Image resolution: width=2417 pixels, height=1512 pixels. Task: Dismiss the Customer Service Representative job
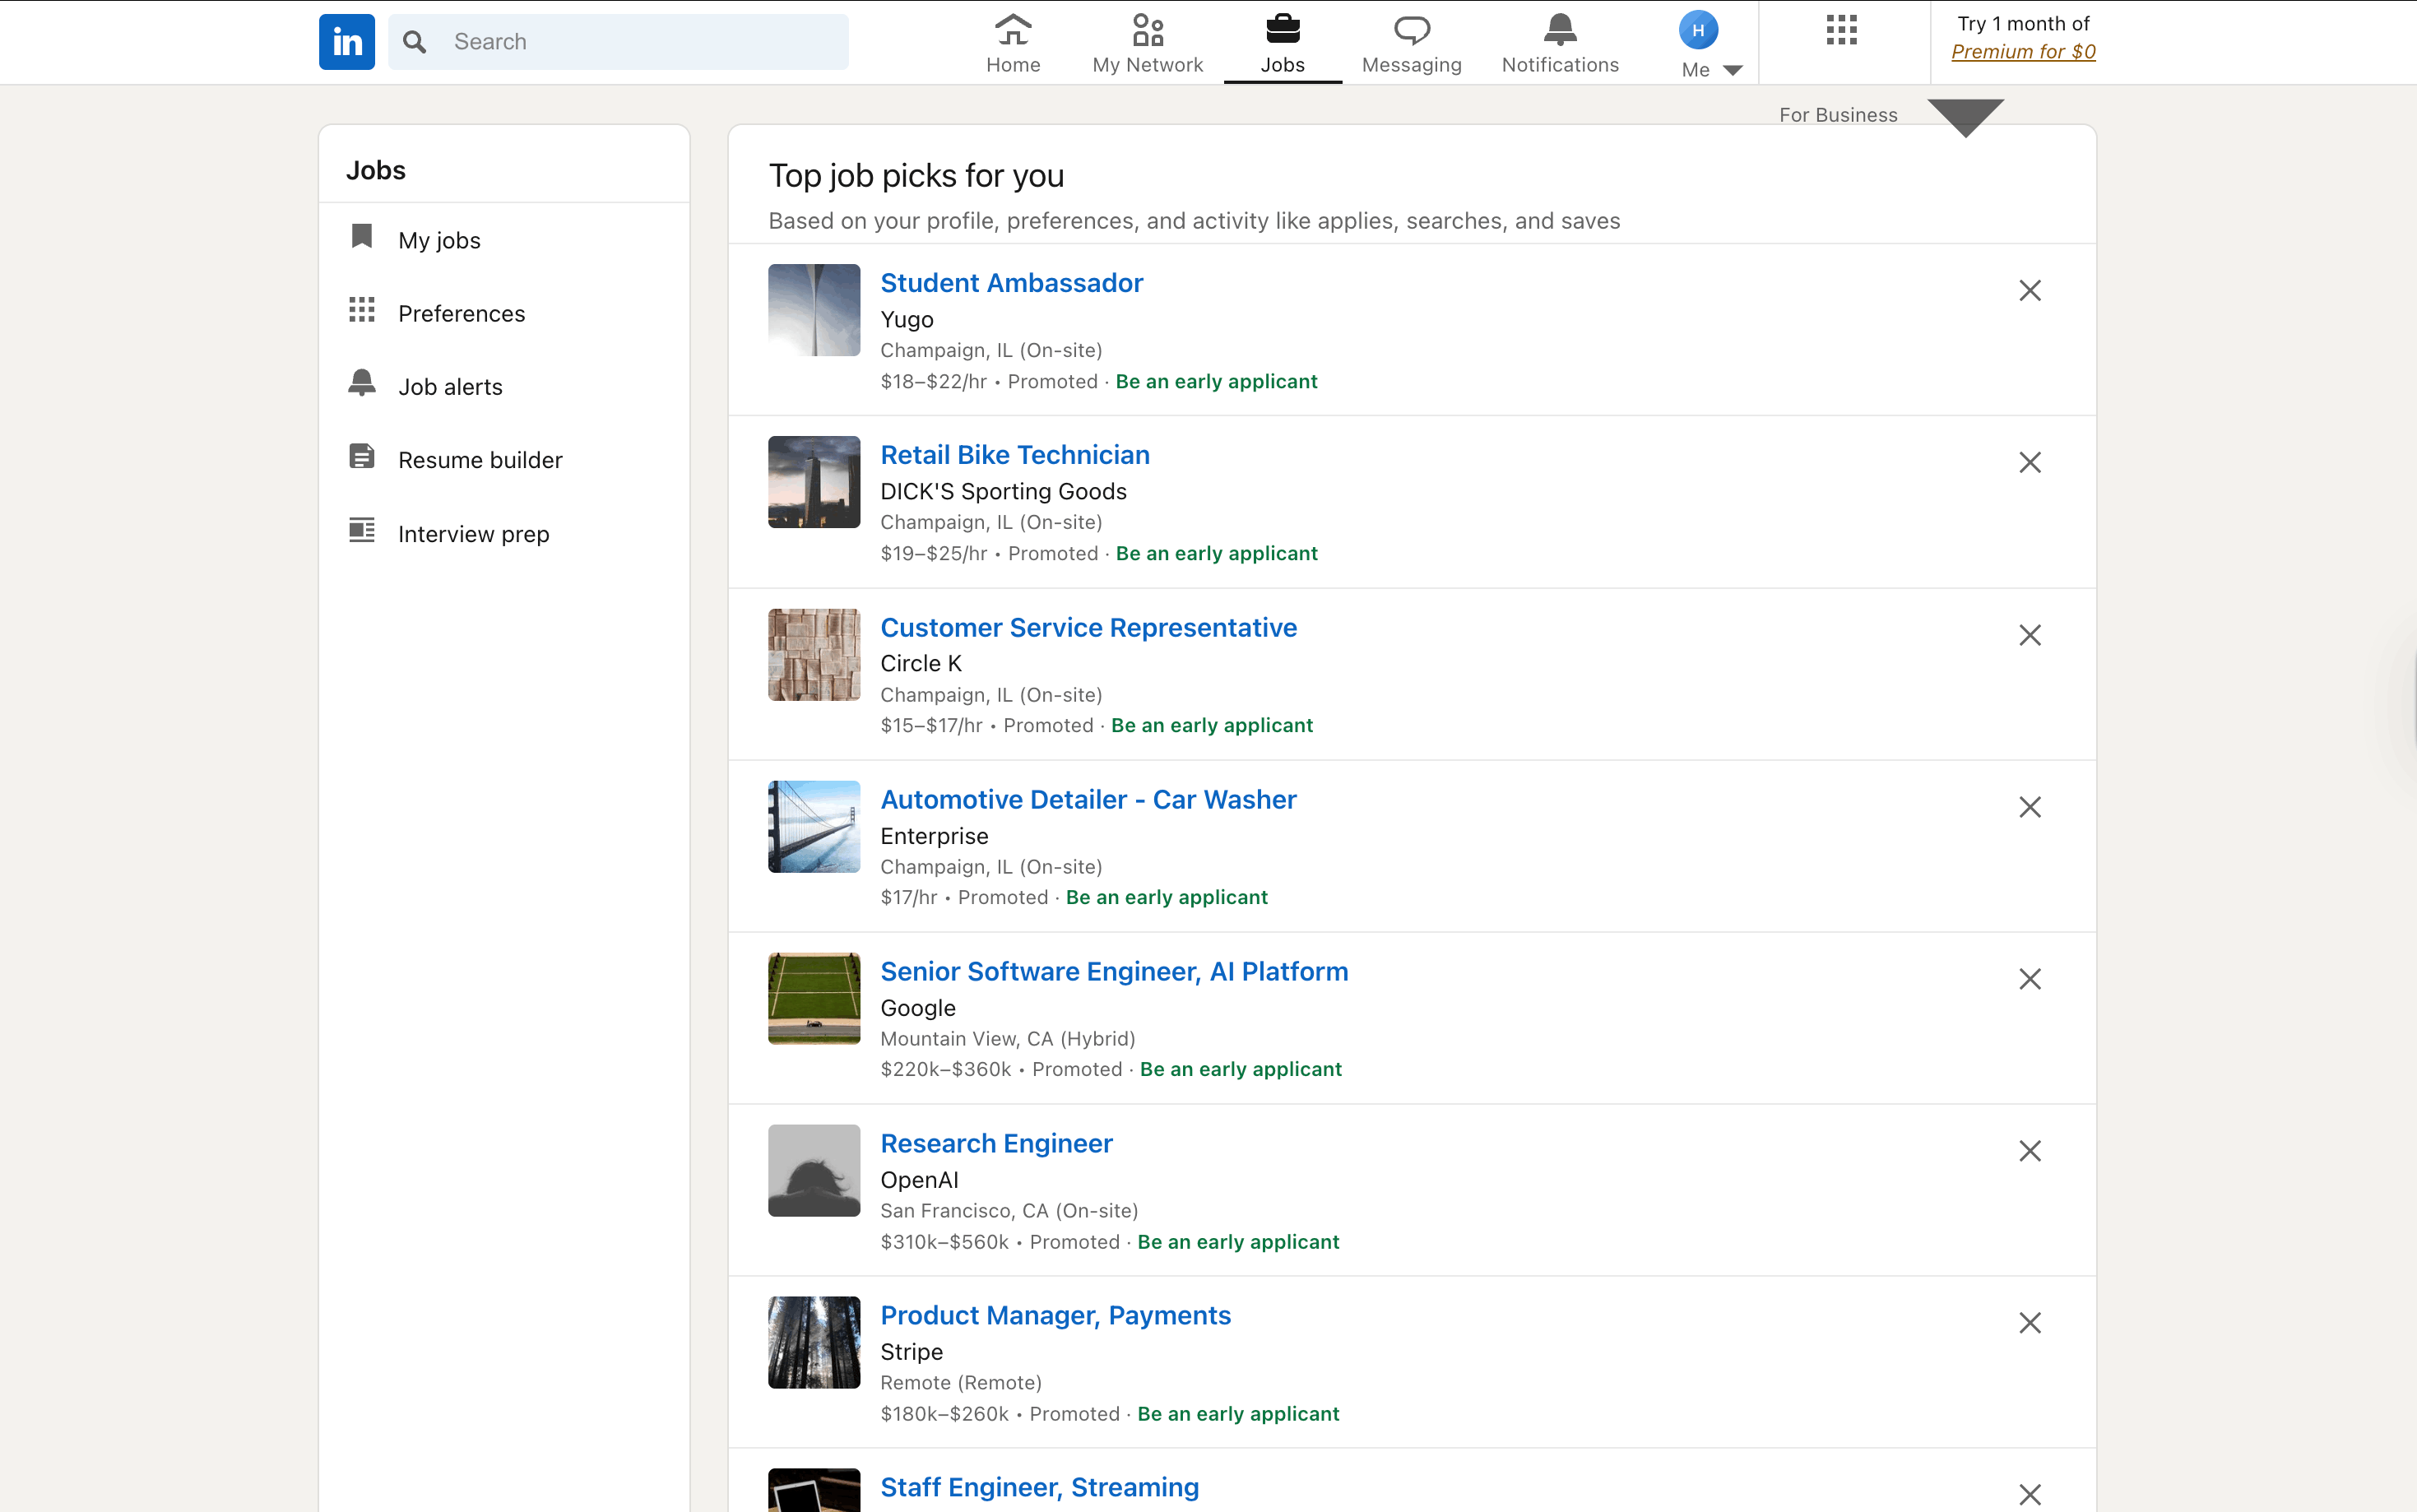point(2029,636)
